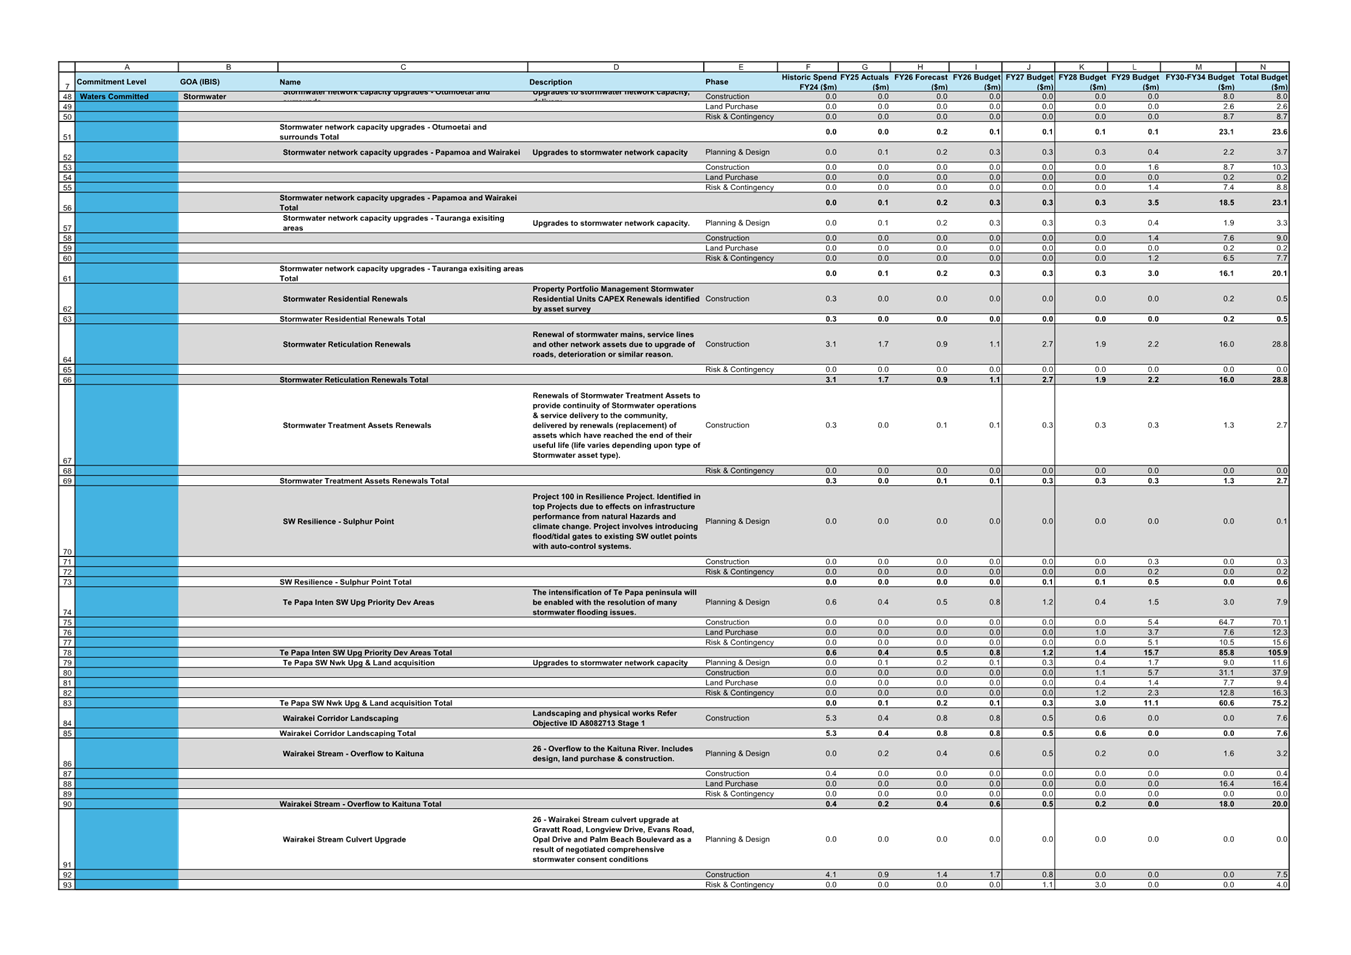This screenshot has height=955, width=1351.
Task: Select Wairakei Stream - Overflow to Kaituna Total cell
Action: tap(360, 804)
